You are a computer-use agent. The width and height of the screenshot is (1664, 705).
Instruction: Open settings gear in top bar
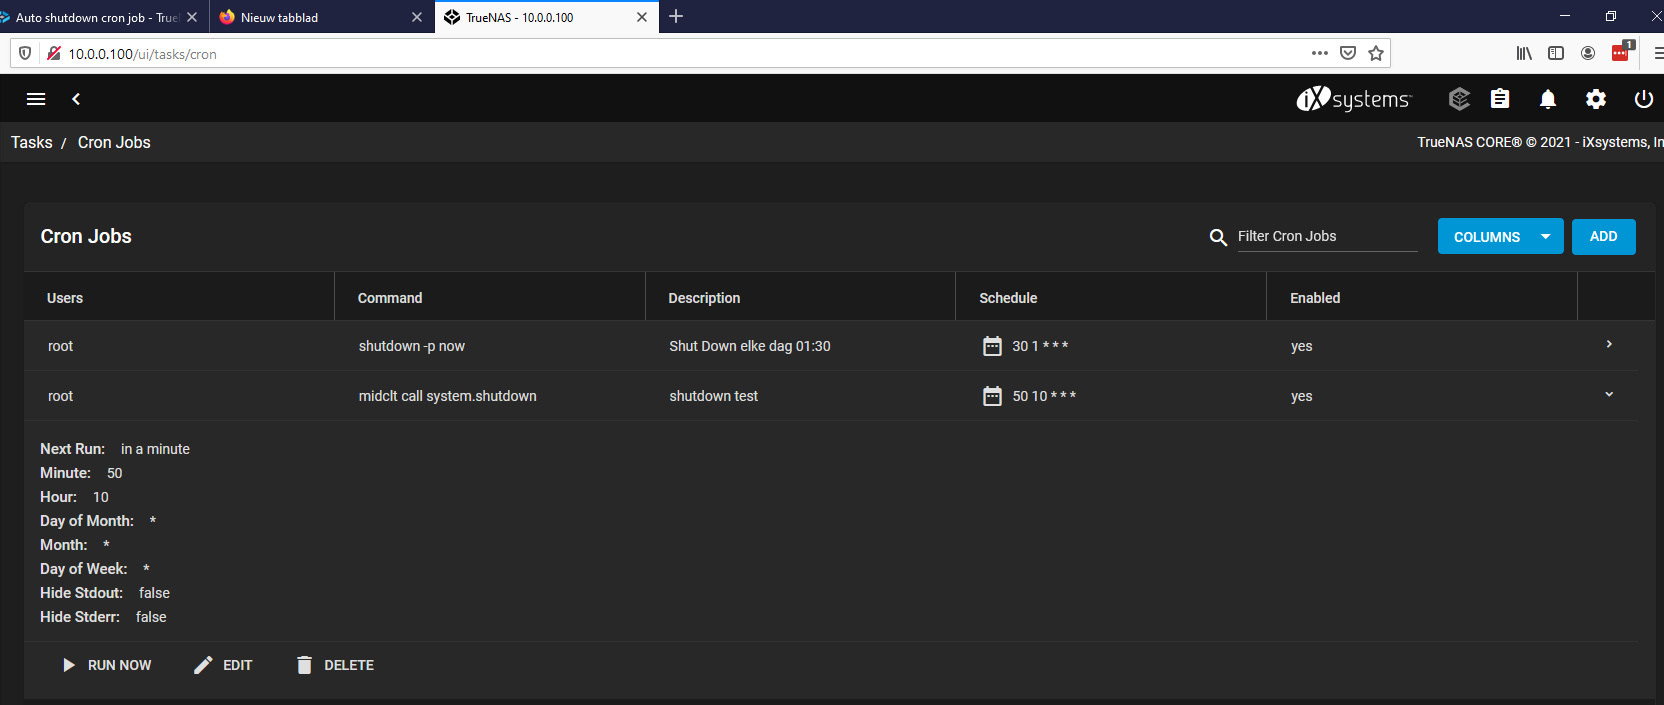click(1596, 99)
